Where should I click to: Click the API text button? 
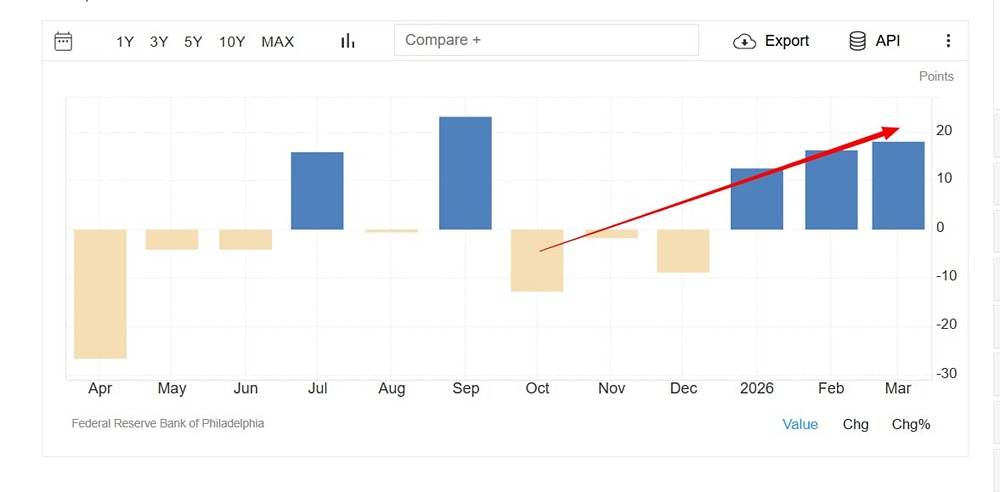click(888, 41)
